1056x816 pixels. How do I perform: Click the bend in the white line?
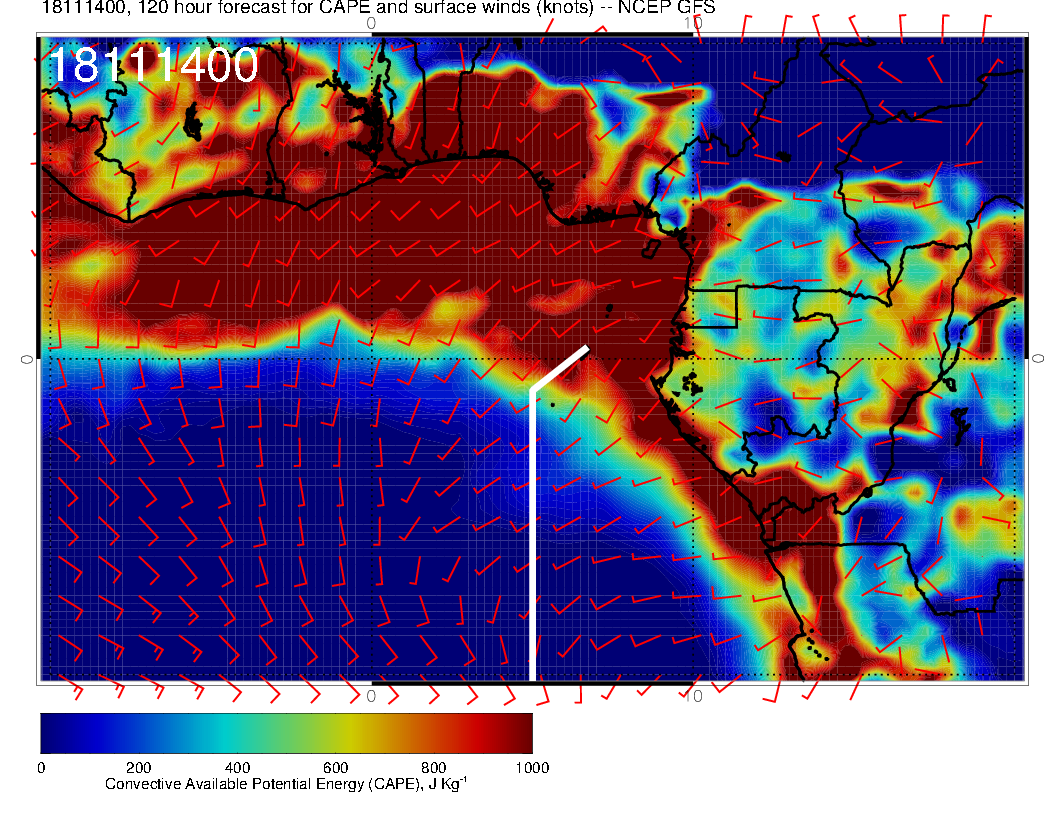click(x=532, y=389)
